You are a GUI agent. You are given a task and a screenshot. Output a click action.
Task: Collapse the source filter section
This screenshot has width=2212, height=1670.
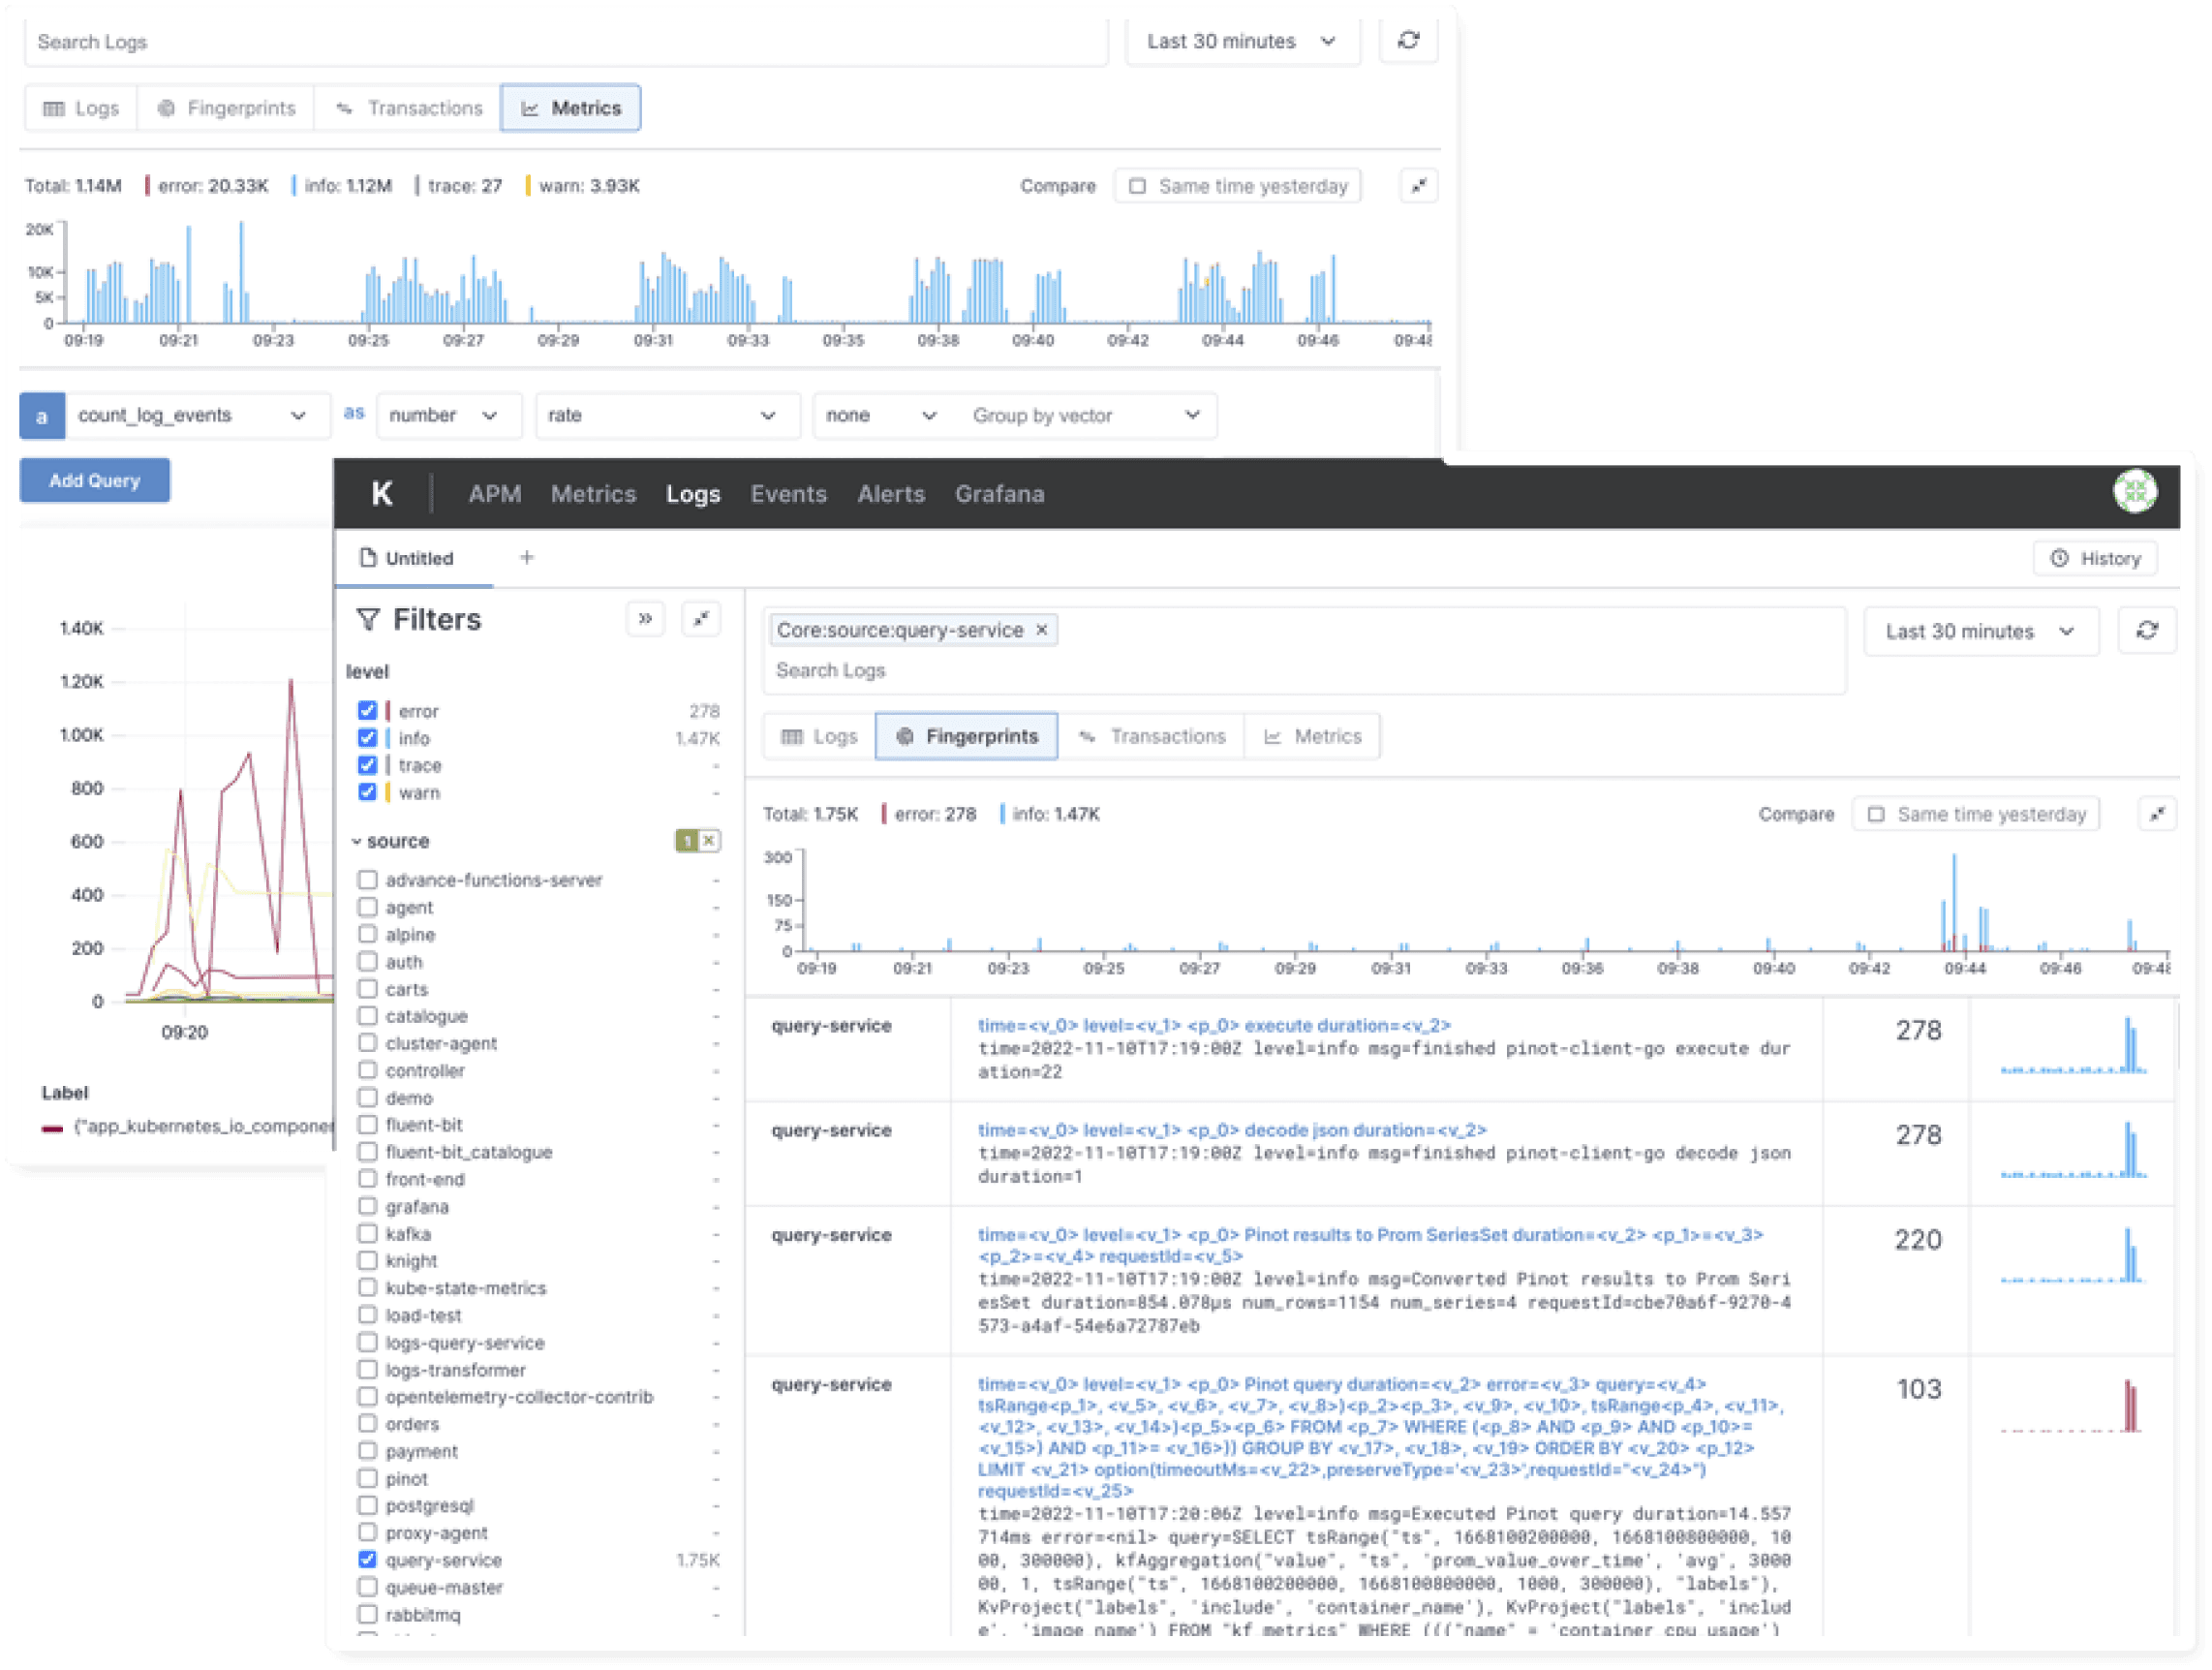(x=356, y=842)
